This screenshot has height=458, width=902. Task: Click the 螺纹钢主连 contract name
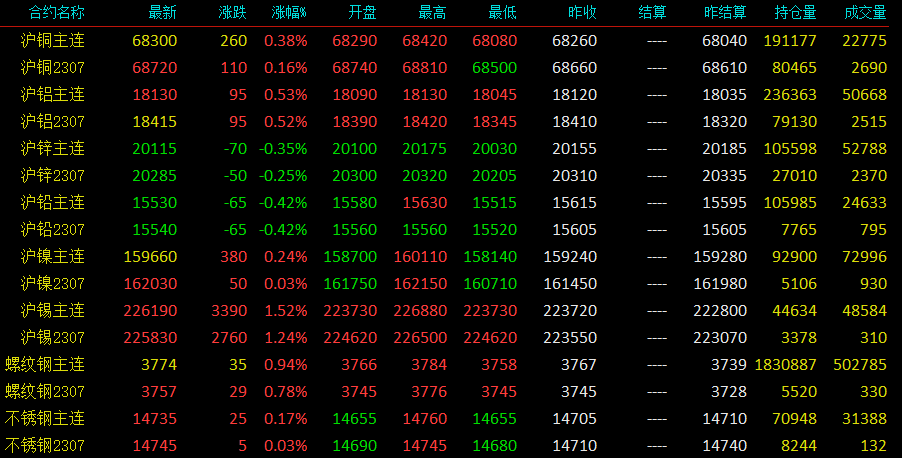(45, 364)
